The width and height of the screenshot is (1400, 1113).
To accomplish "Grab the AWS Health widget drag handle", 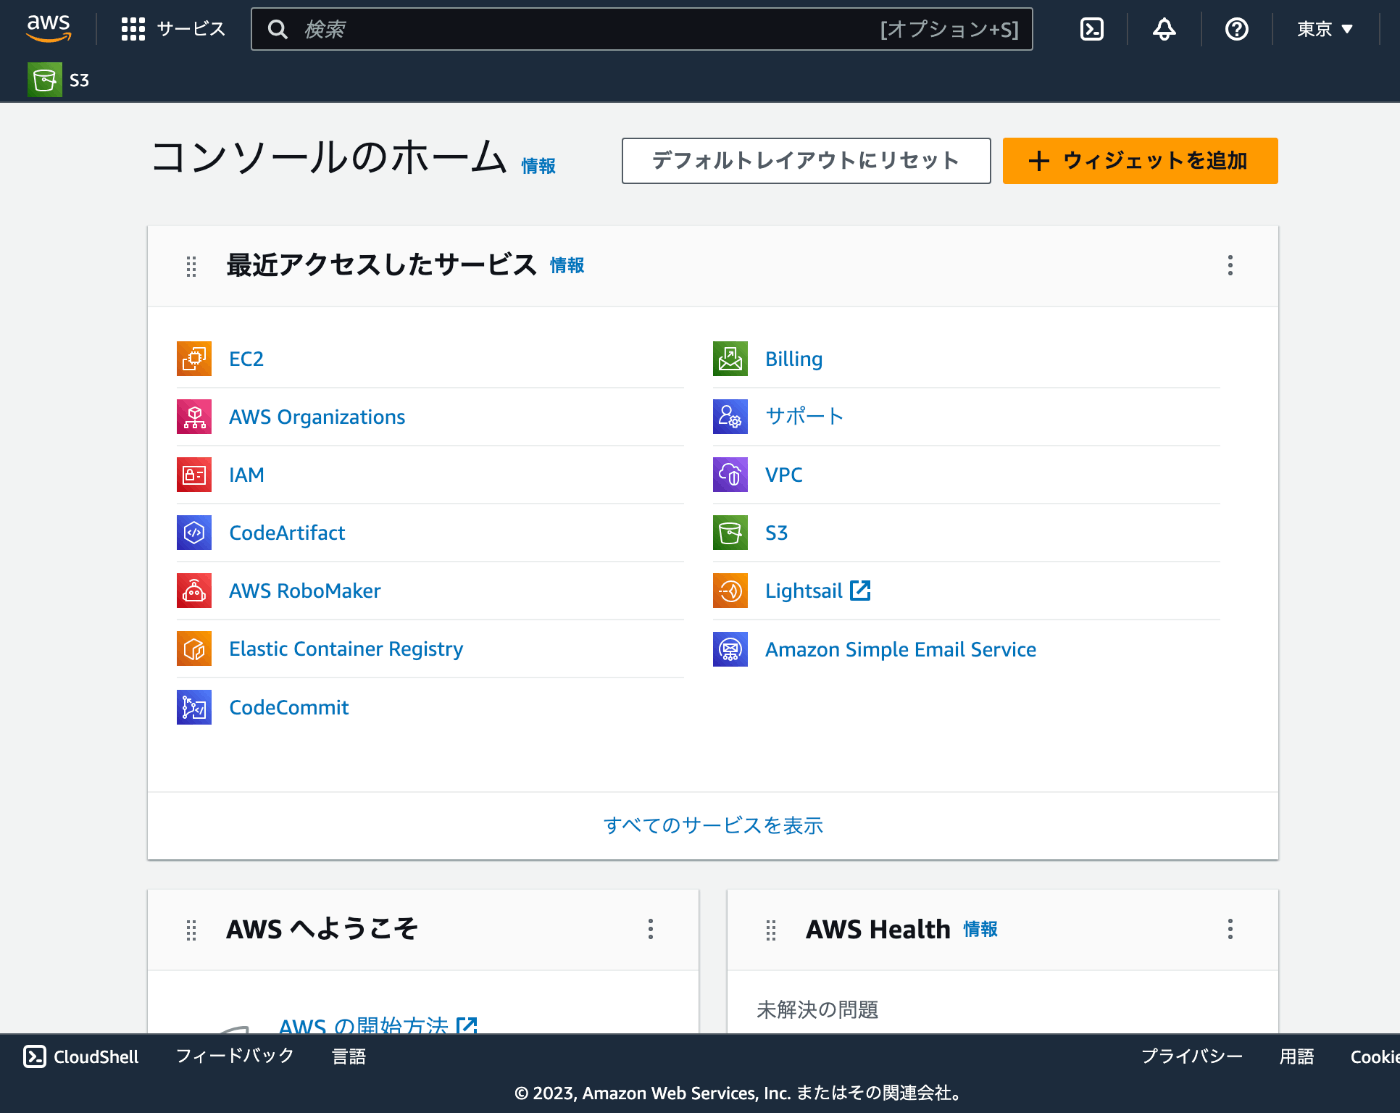I will point(771,930).
